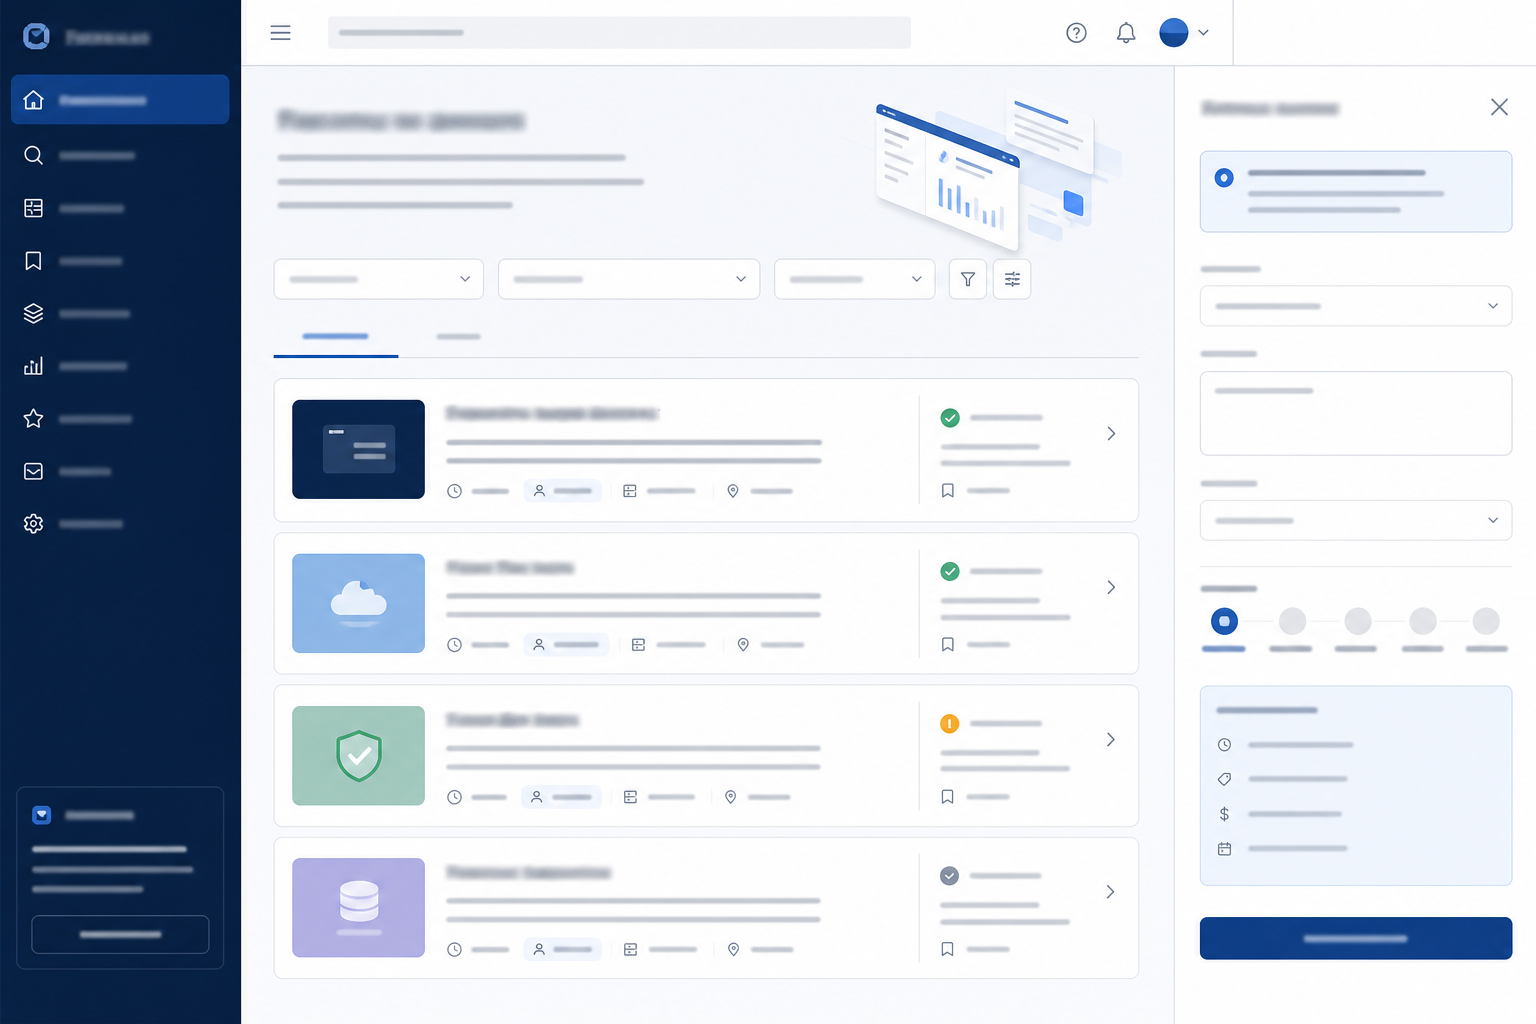The height and width of the screenshot is (1024, 1536).
Task: Click the funnel filter button
Action: [968, 279]
